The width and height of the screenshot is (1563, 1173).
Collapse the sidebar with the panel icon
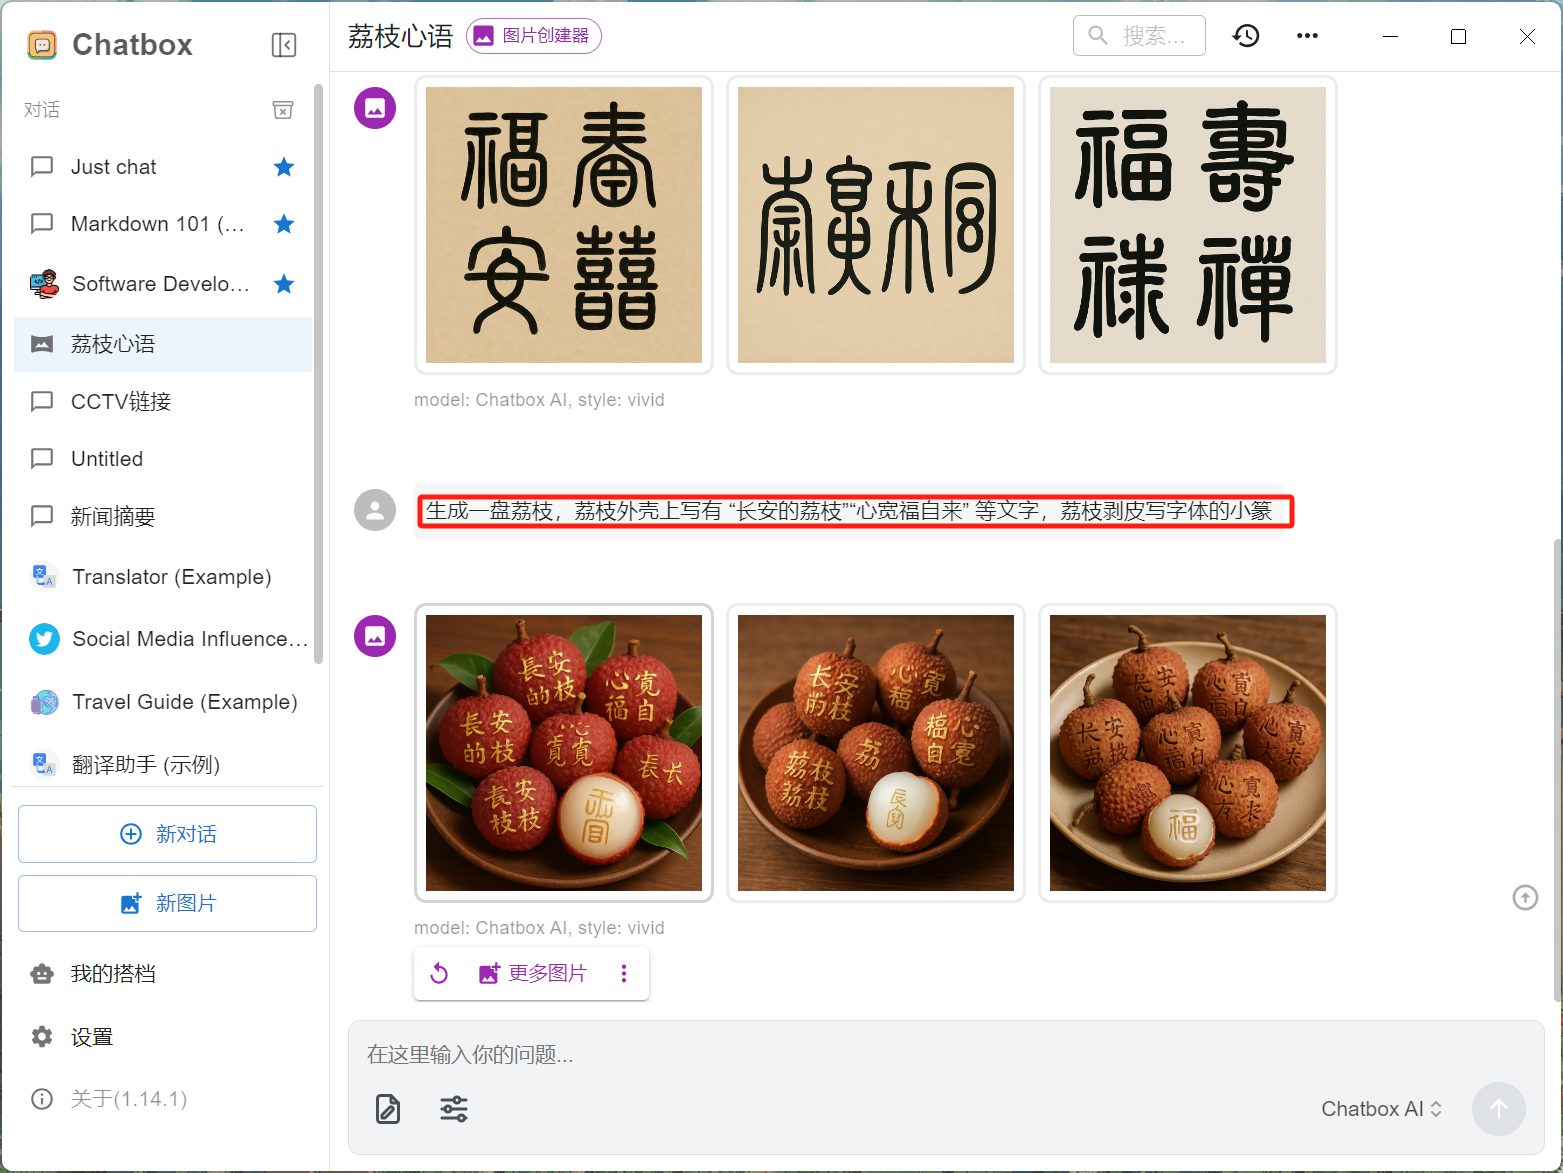tap(284, 45)
